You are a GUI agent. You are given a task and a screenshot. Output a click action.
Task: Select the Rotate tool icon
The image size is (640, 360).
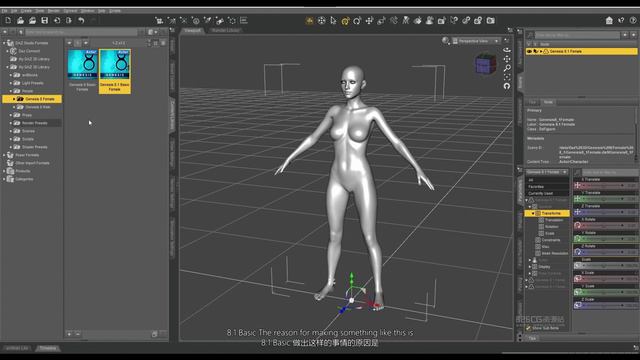tap(357, 20)
